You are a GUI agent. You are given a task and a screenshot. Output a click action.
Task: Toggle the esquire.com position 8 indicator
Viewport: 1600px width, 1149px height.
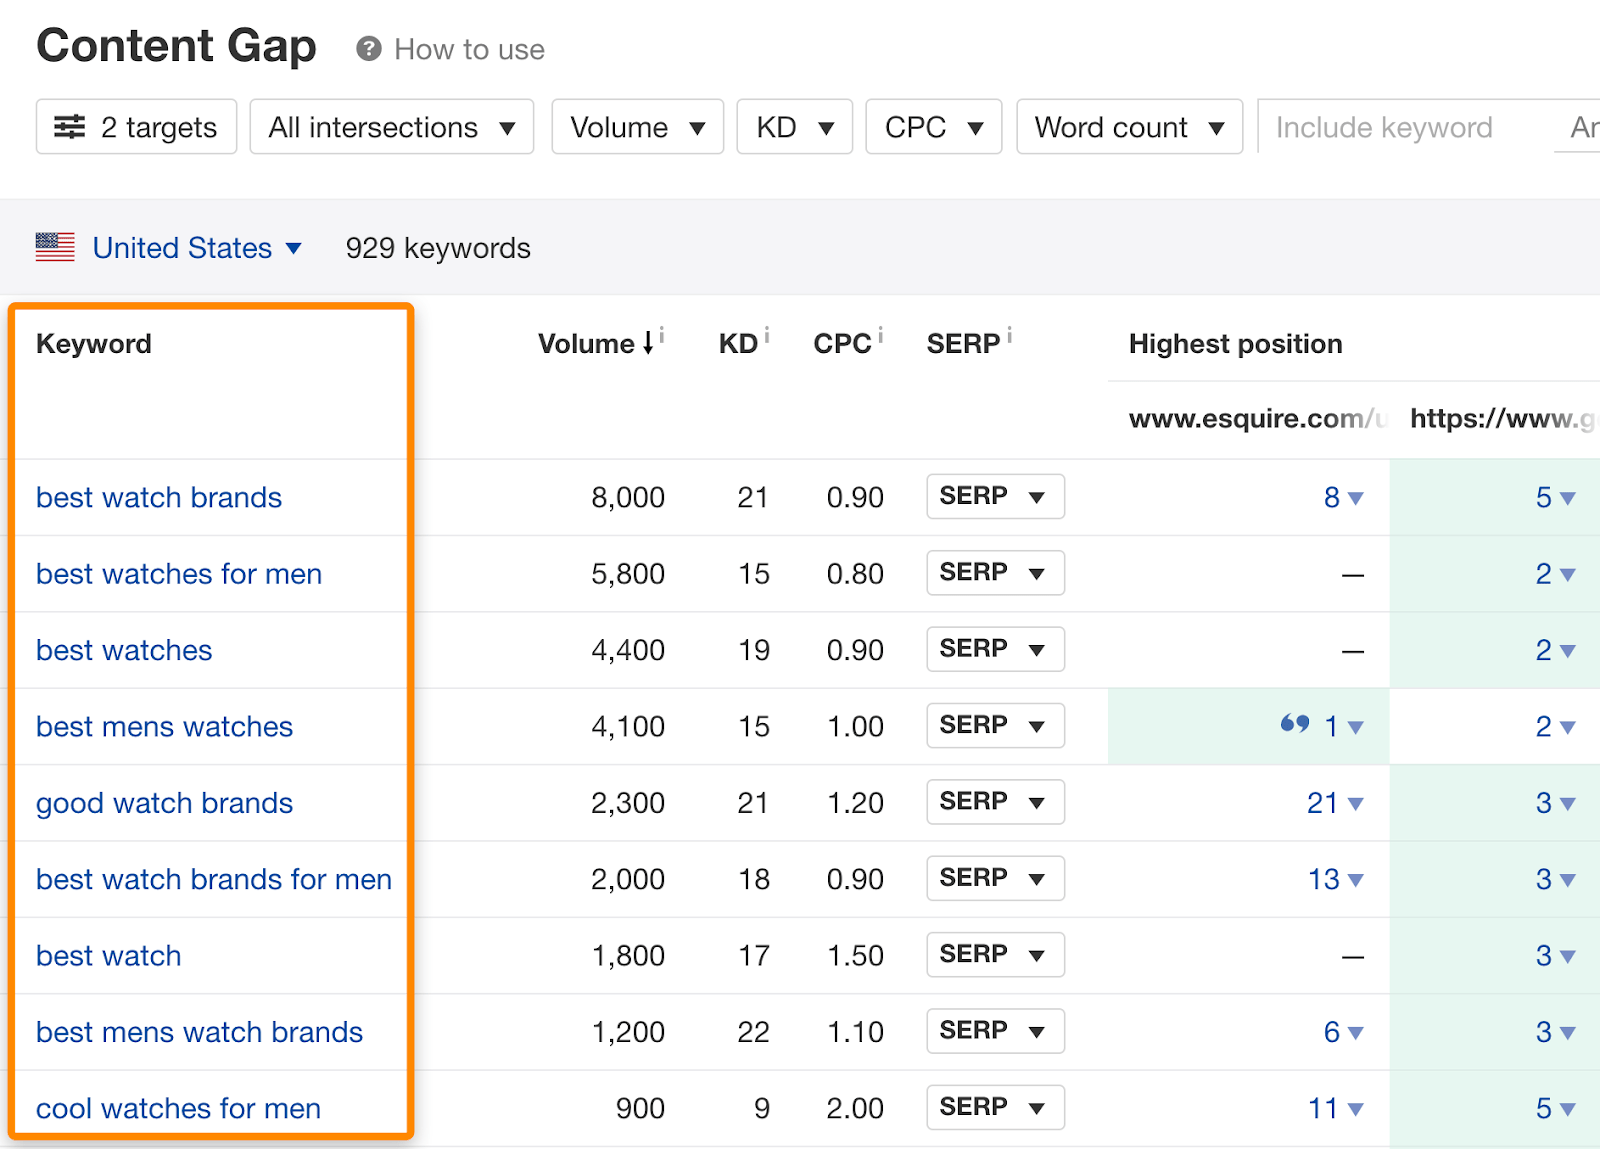(1340, 497)
